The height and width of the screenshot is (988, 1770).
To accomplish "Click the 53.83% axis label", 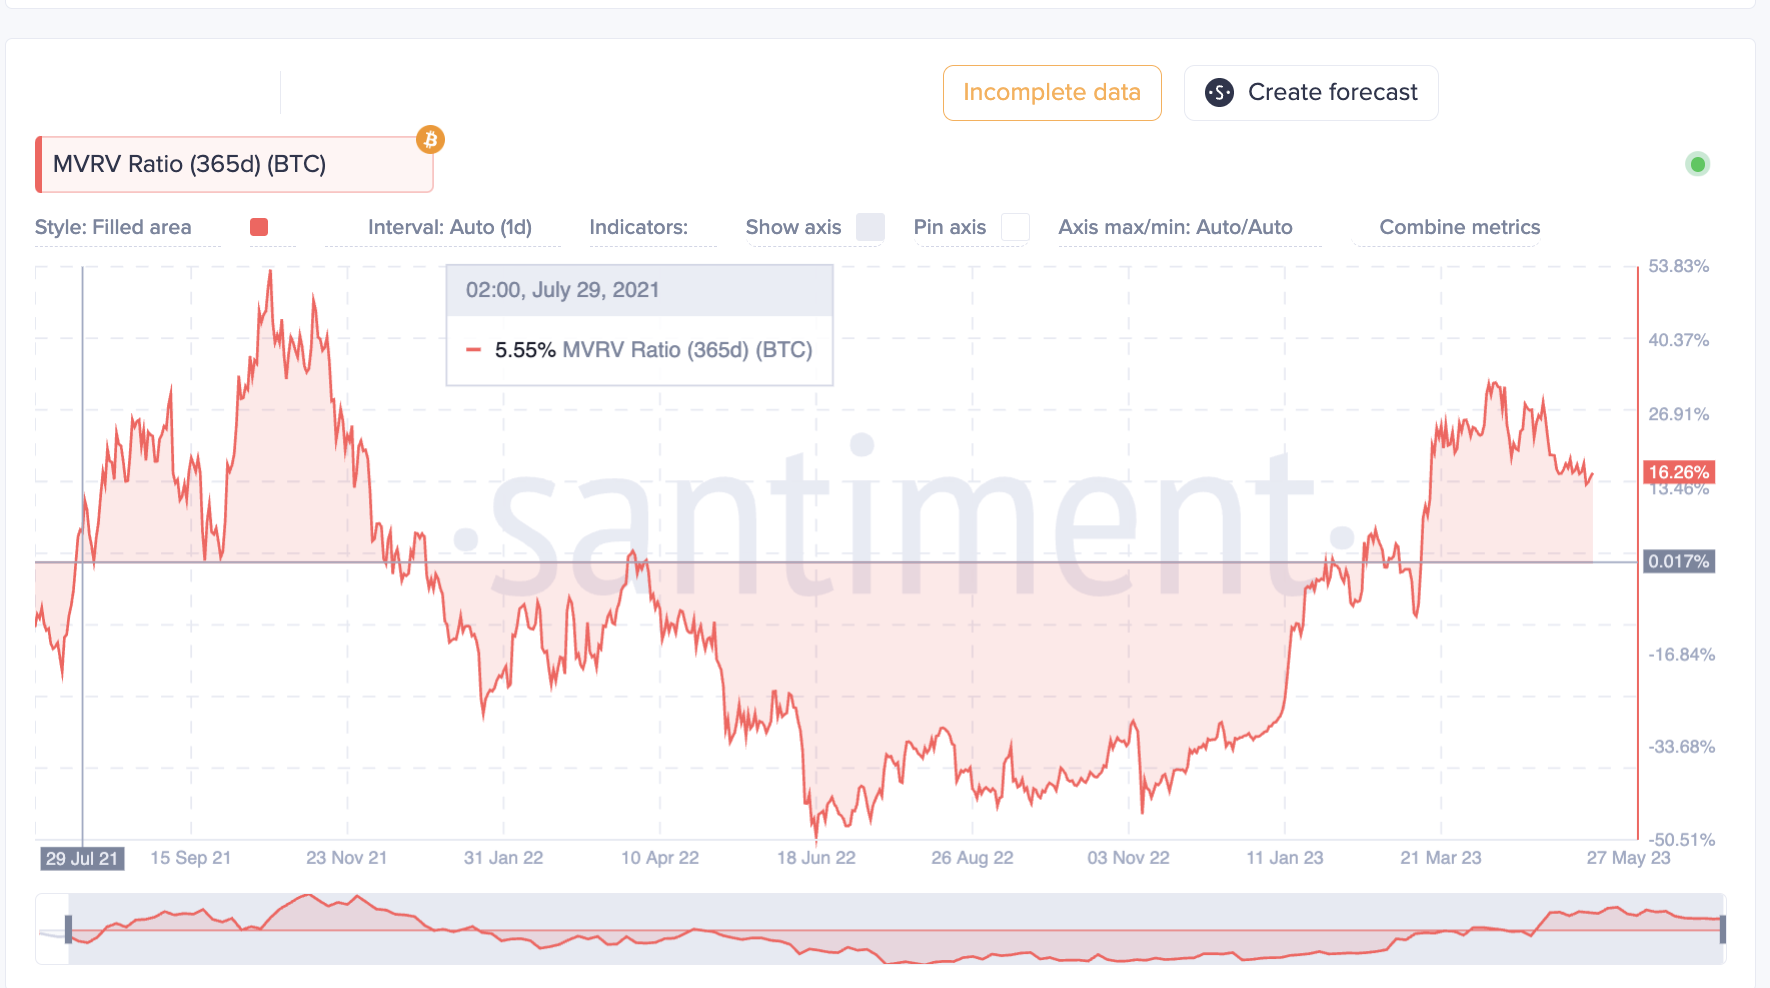I will [x=1679, y=266].
